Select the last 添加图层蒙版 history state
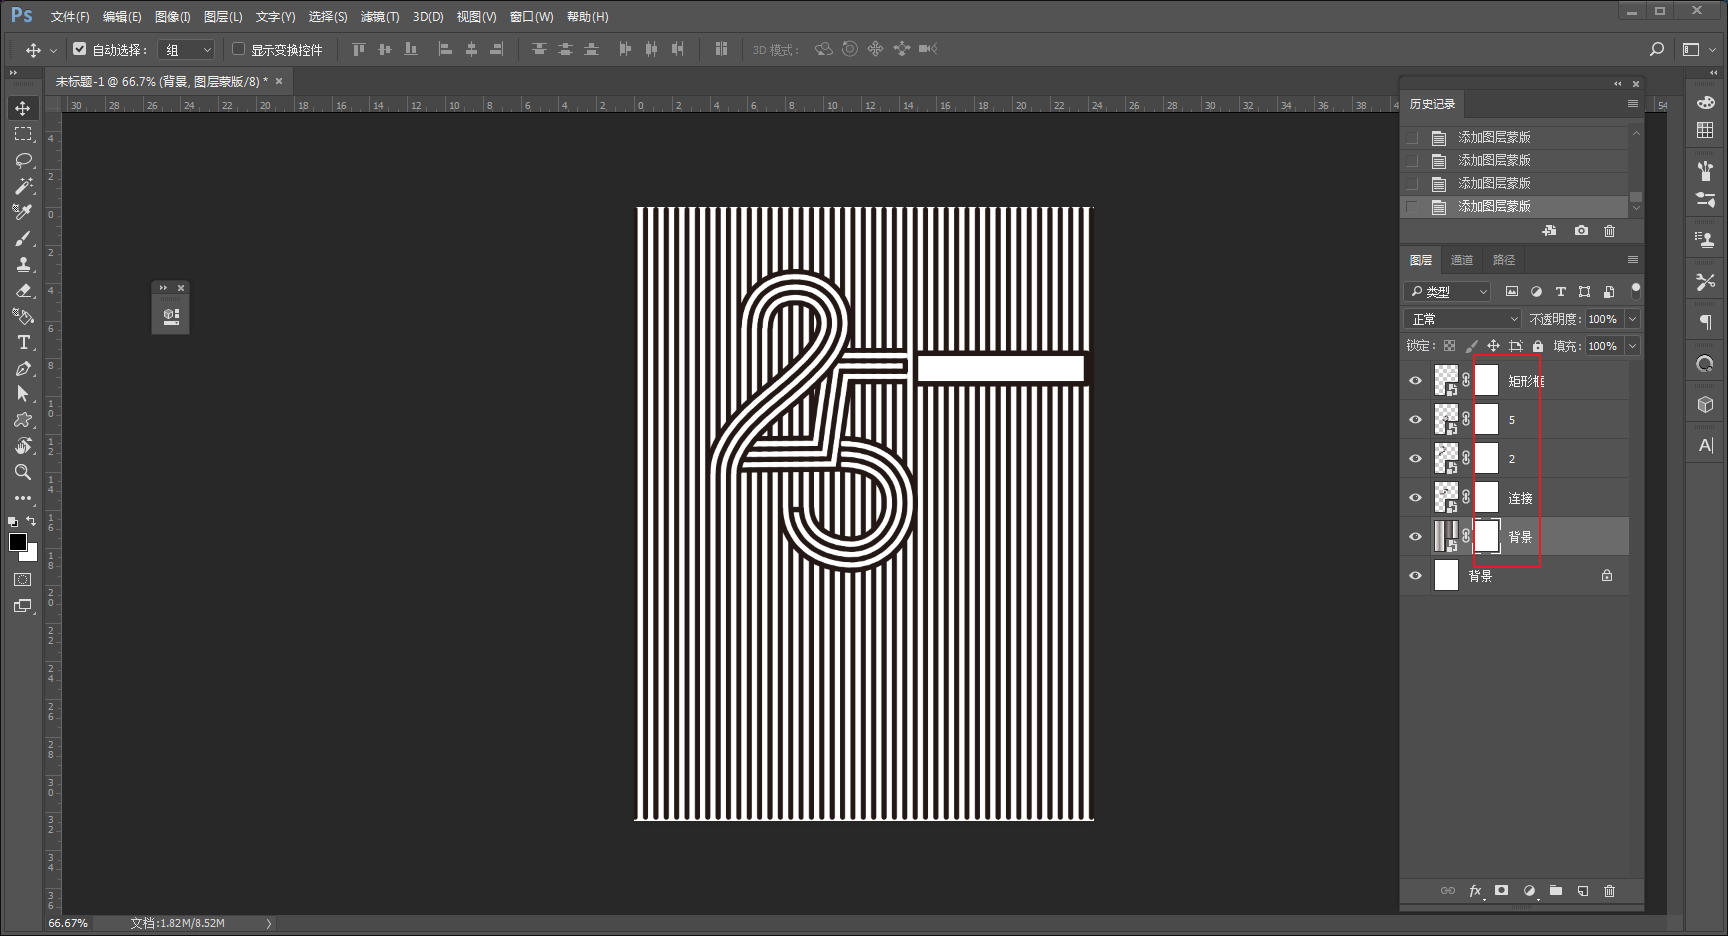Screen dimensions: 1728x936 click(1515, 207)
